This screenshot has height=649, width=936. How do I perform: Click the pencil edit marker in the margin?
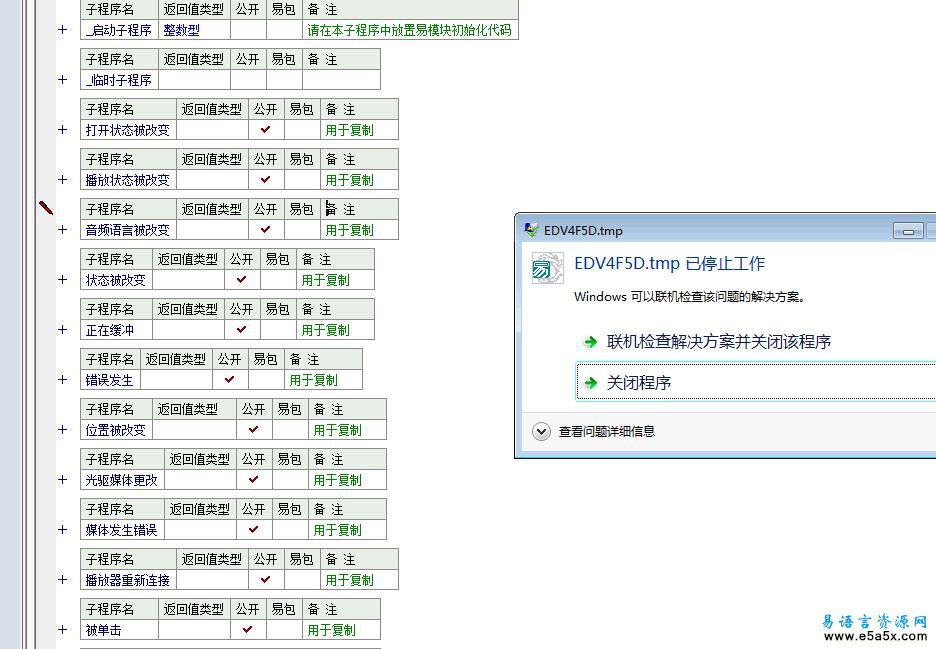(46, 208)
